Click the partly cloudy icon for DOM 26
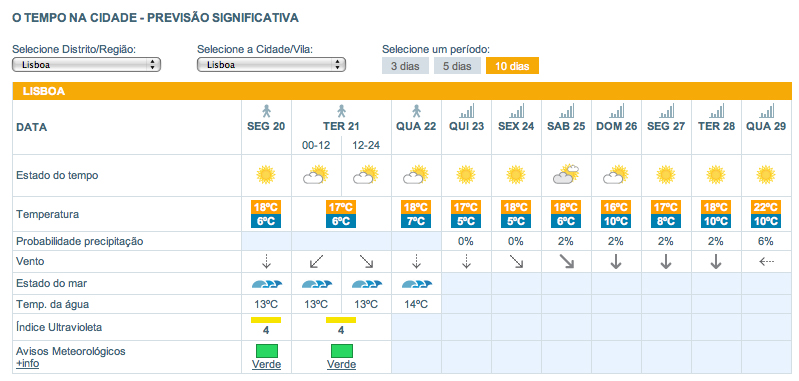This screenshot has height=381, width=799. click(616, 175)
